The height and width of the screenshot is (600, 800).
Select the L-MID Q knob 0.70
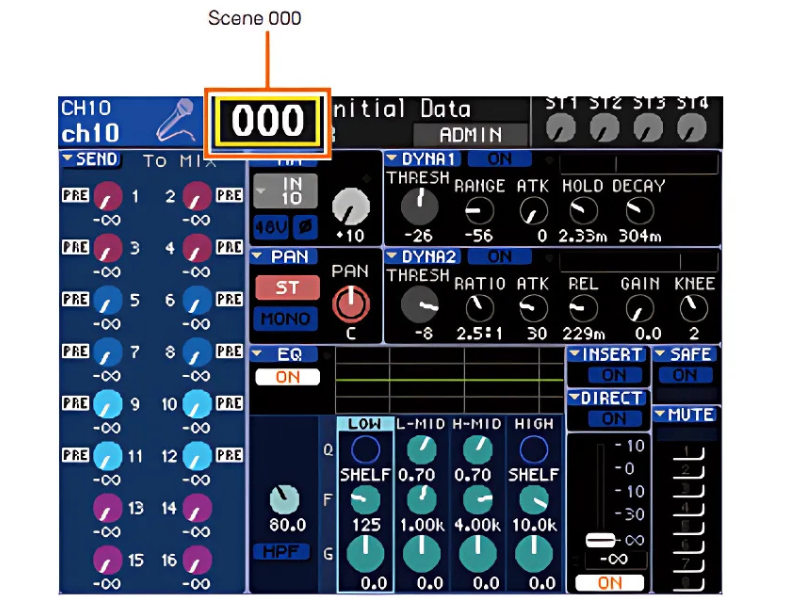421,451
